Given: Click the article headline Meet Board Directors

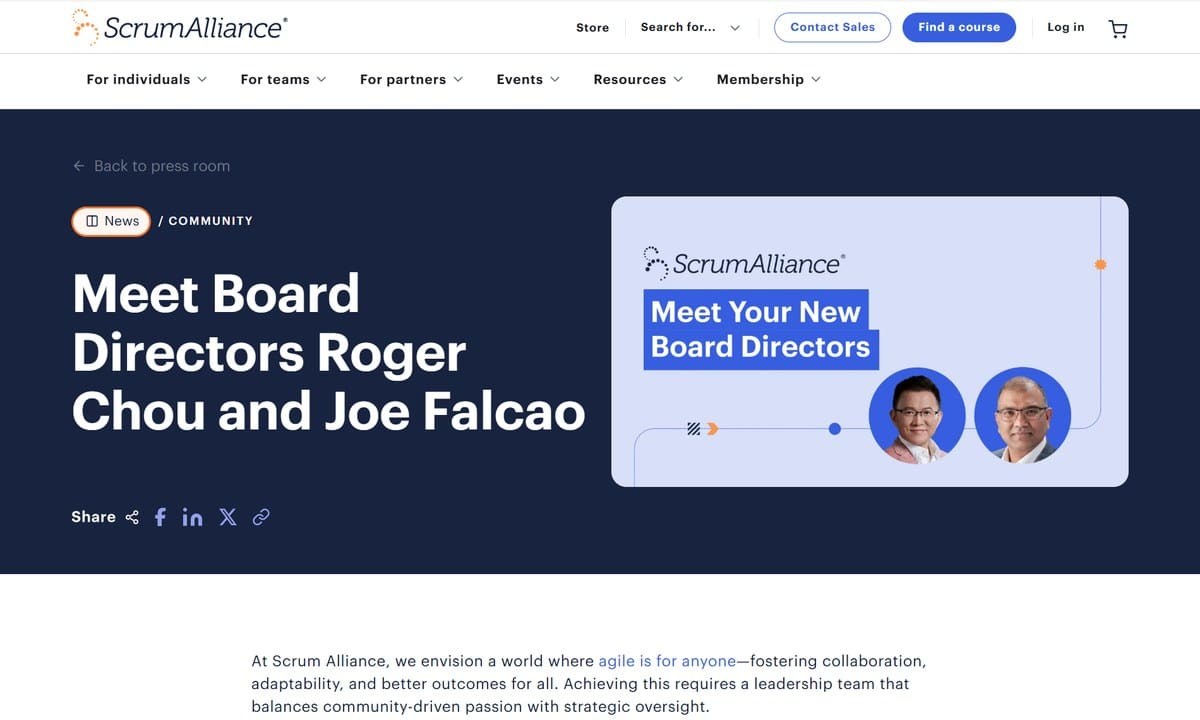Looking at the screenshot, I should point(328,352).
